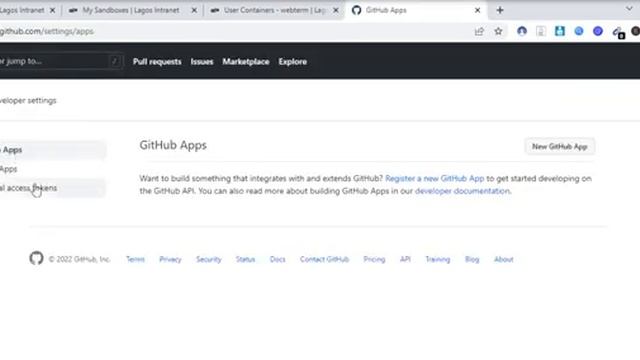The height and width of the screenshot is (360, 640).
Task: Click the dark blue round extension icon
Action: pos(598,31)
